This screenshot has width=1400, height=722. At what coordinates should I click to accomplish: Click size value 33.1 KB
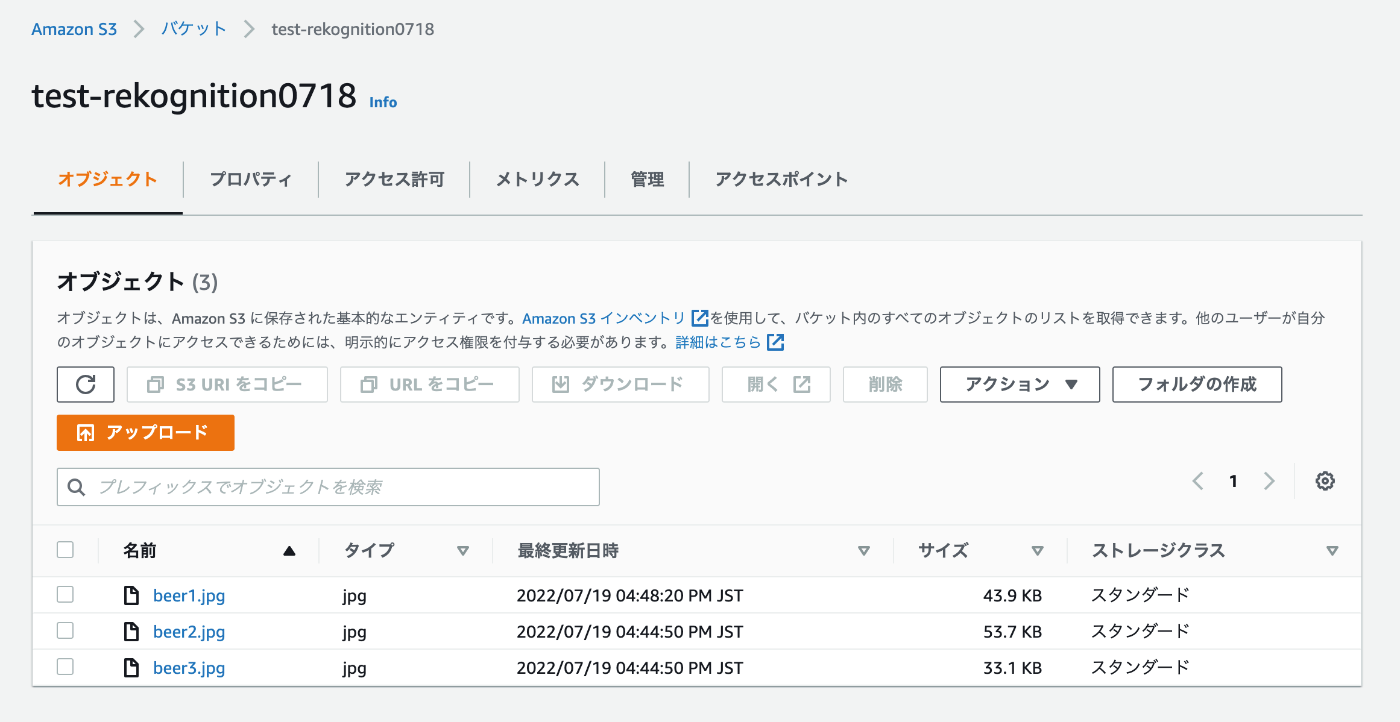[1012, 668]
